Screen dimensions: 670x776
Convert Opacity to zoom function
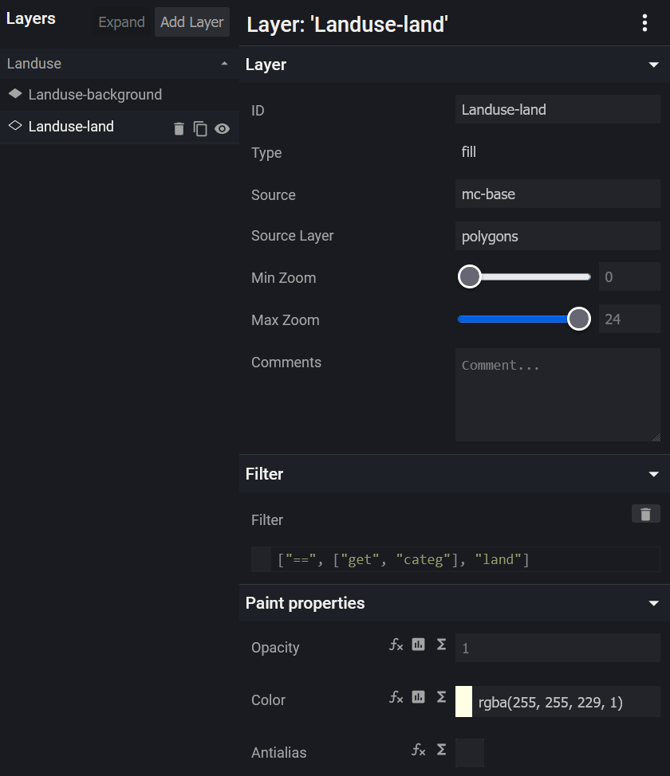coord(418,645)
